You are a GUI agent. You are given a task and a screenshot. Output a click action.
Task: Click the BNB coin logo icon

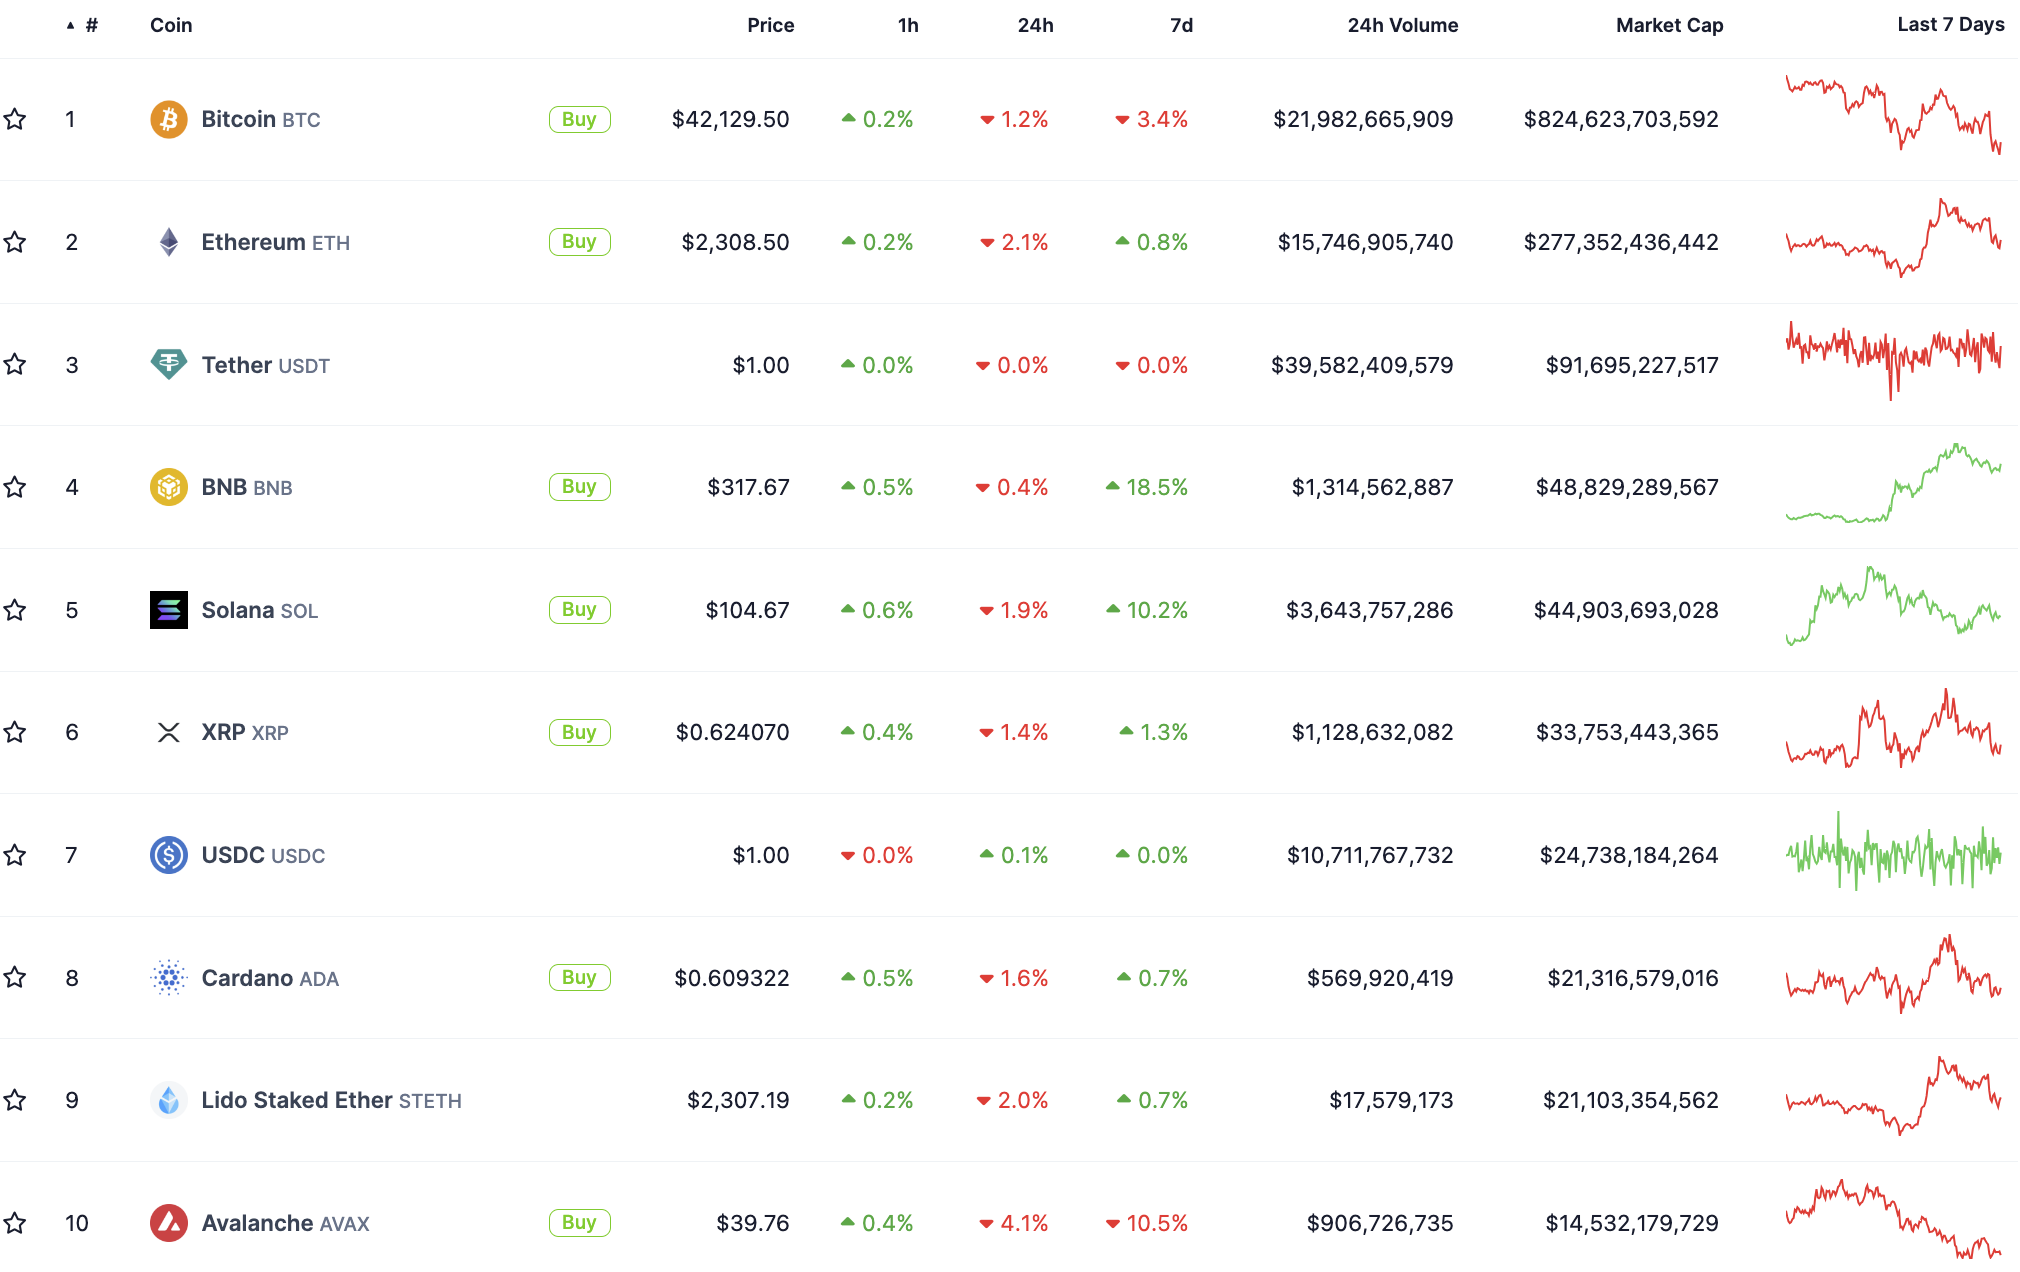click(x=169, y=487)
